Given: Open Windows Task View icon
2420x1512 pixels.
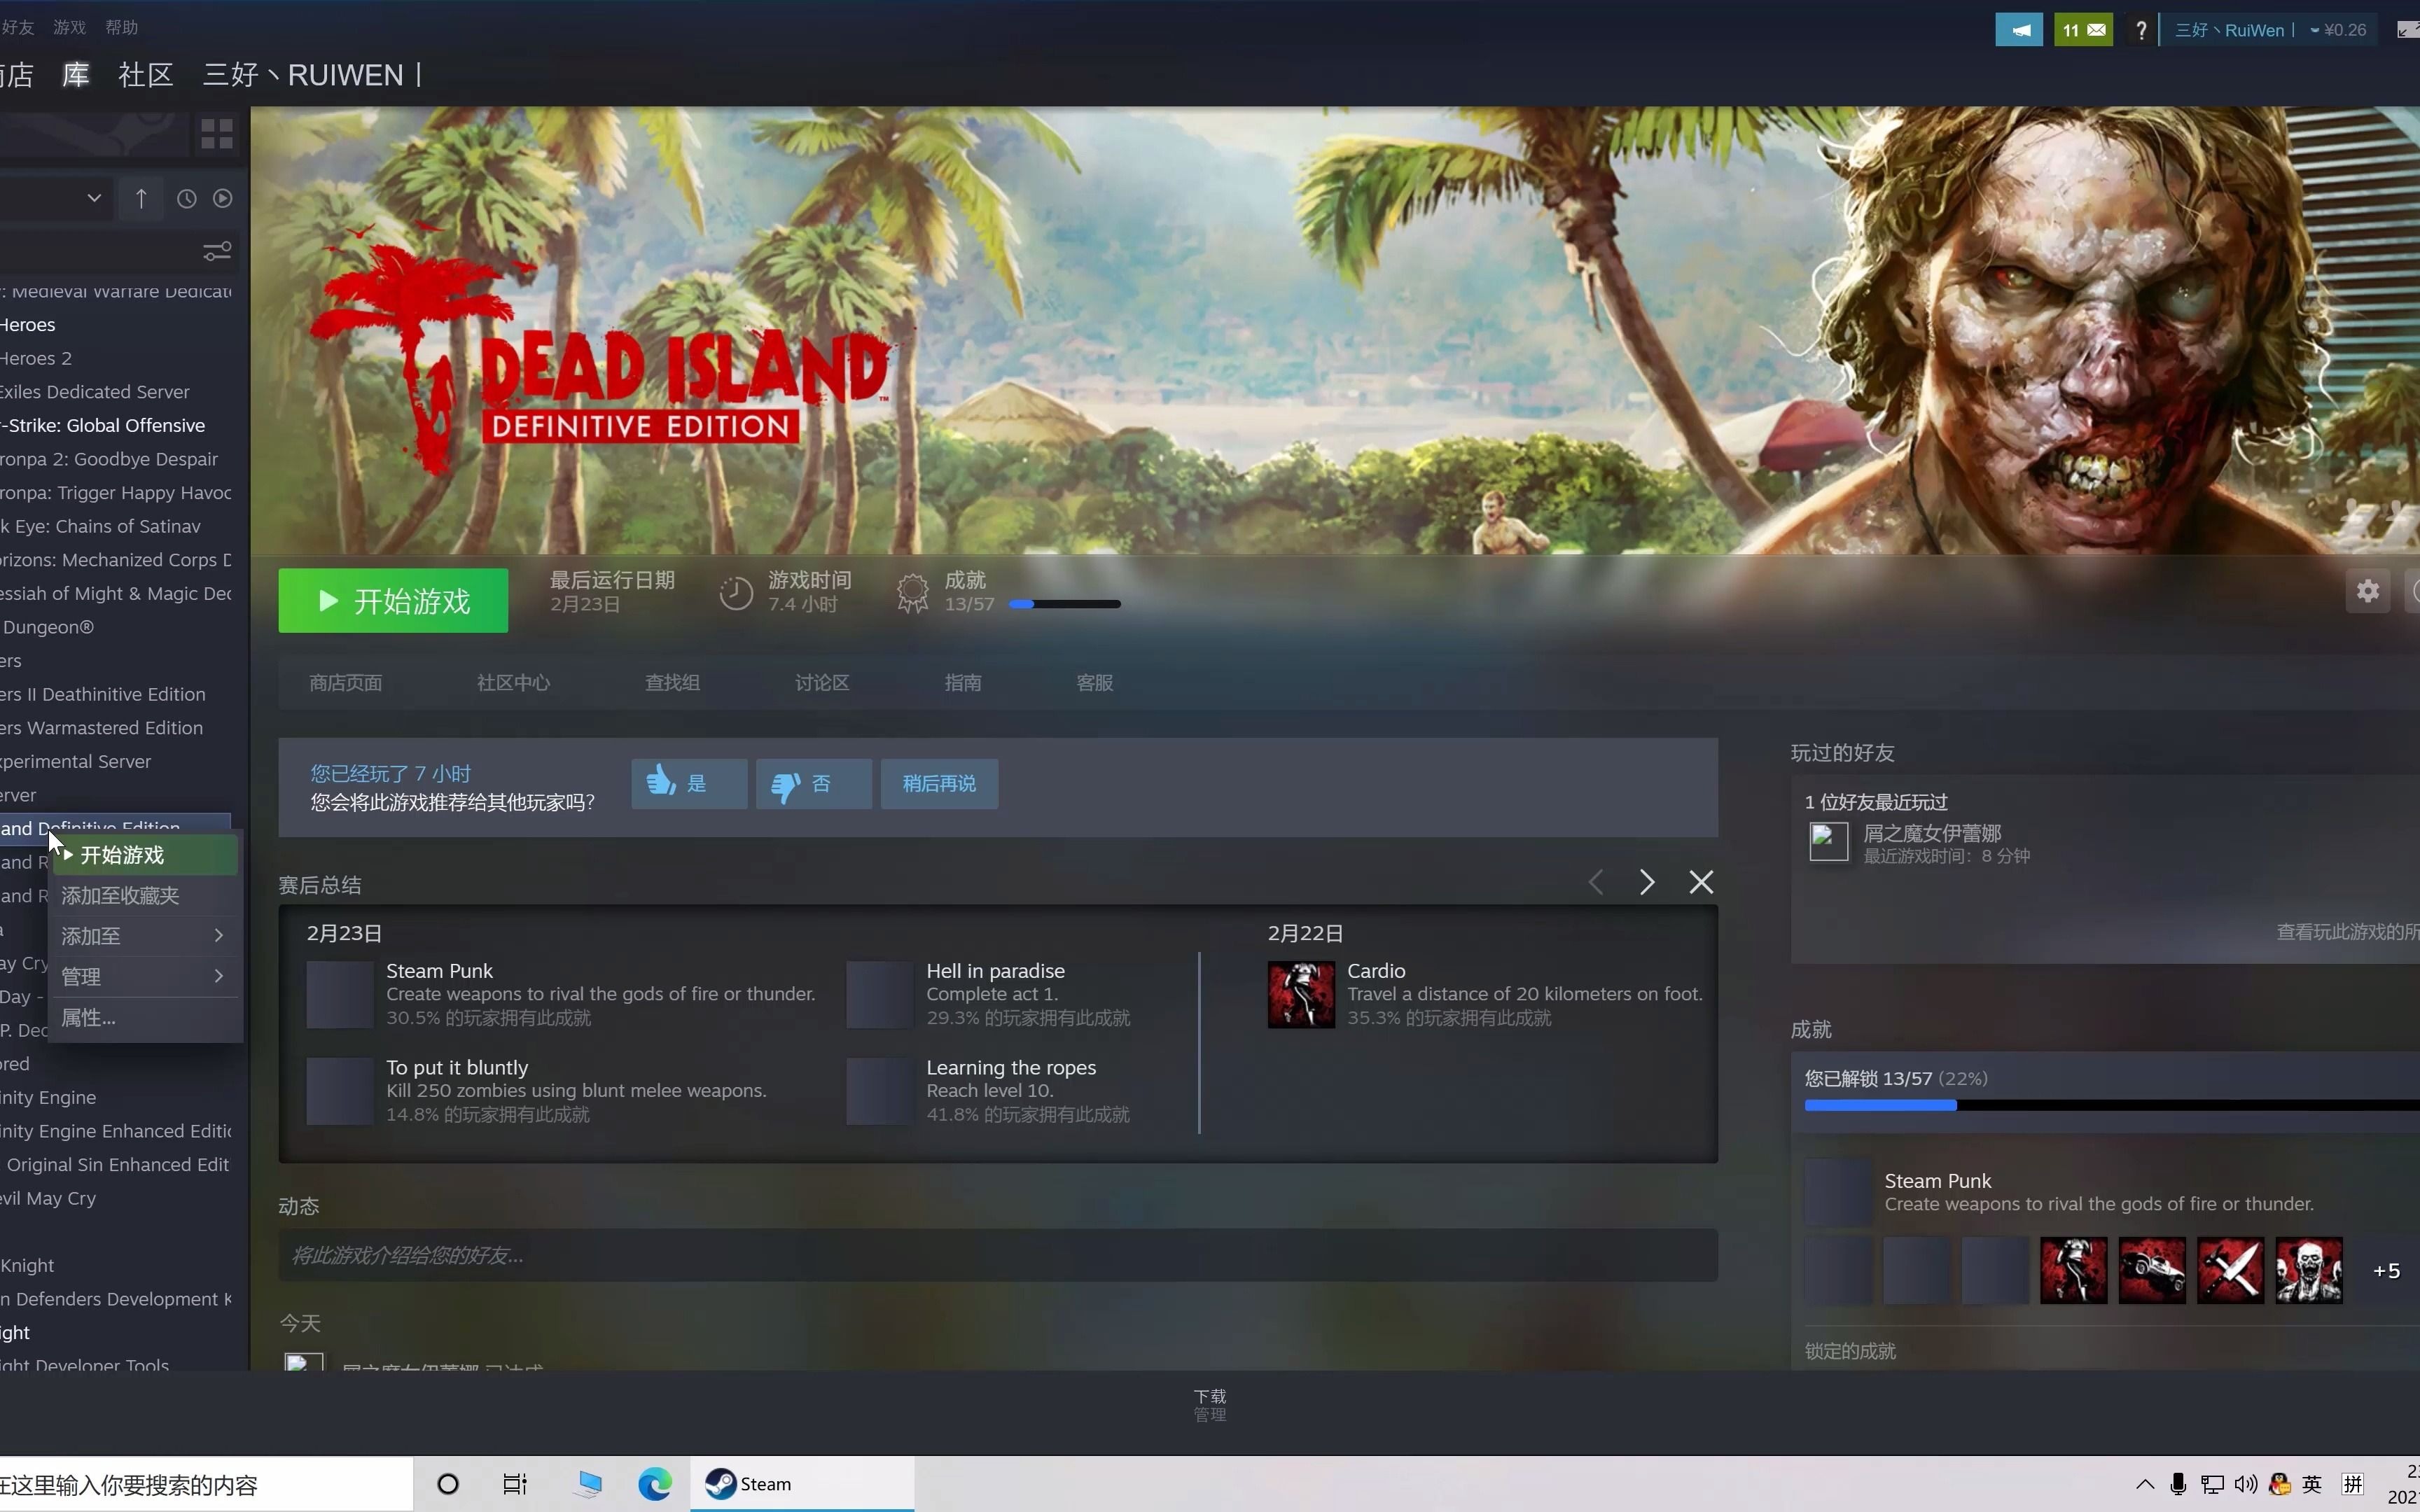Looking at the screenshot, I should tap(515, 1484).
